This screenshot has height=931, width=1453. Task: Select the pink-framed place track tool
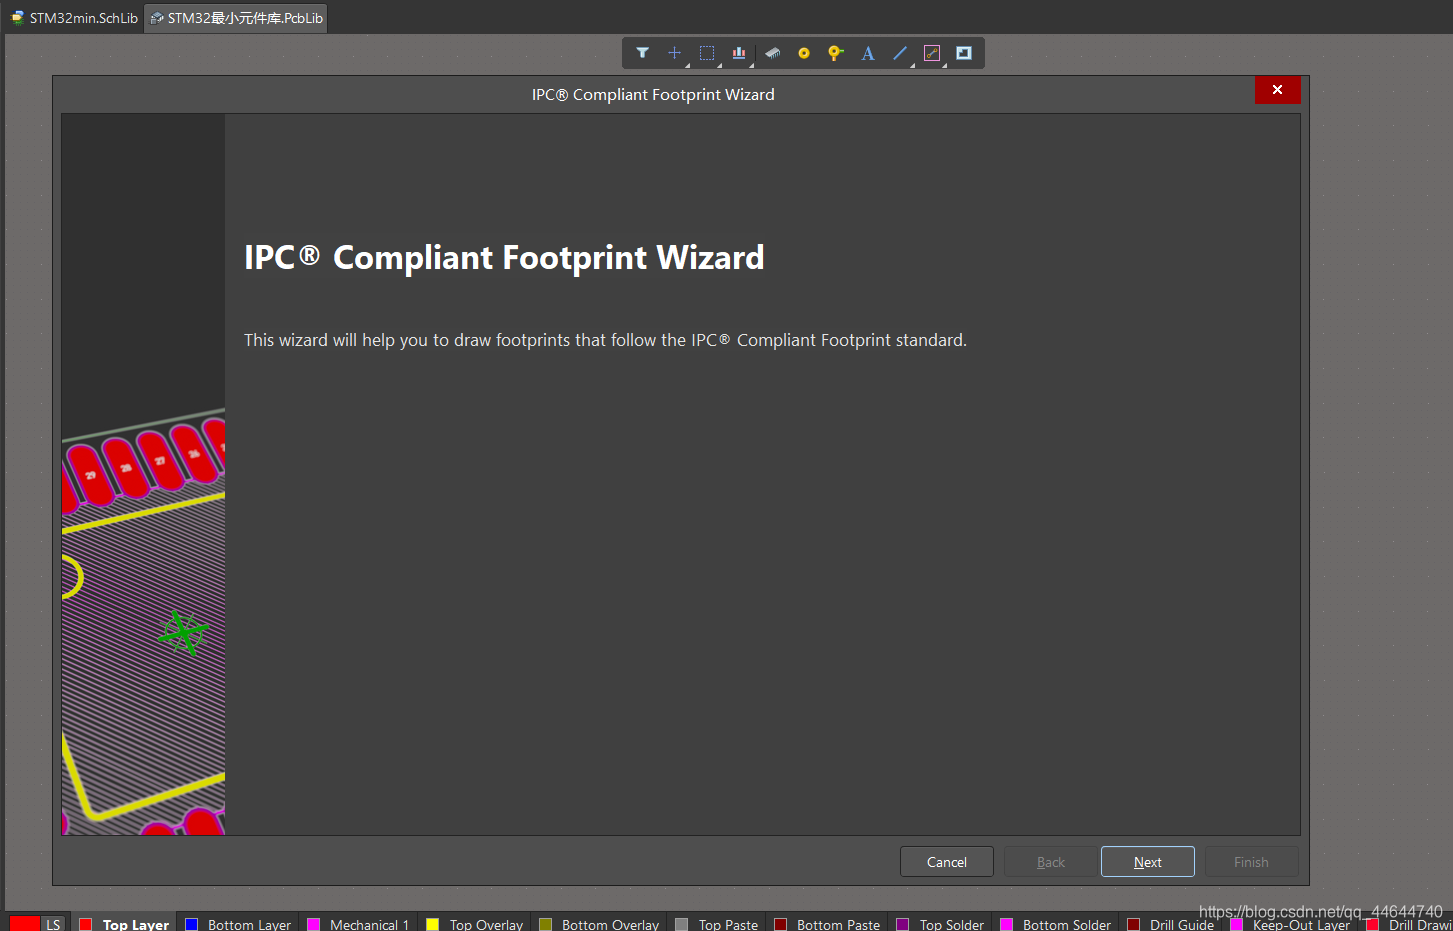point(932,53)
